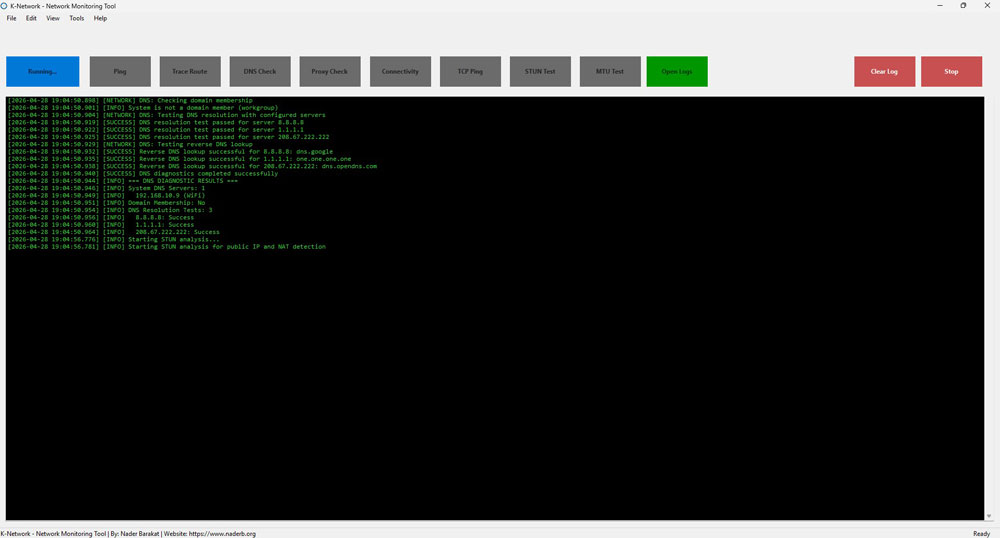Select the '192.168.10.9 (WiFi)' line
Viewport: 1000px width, 538px height.
107,196
